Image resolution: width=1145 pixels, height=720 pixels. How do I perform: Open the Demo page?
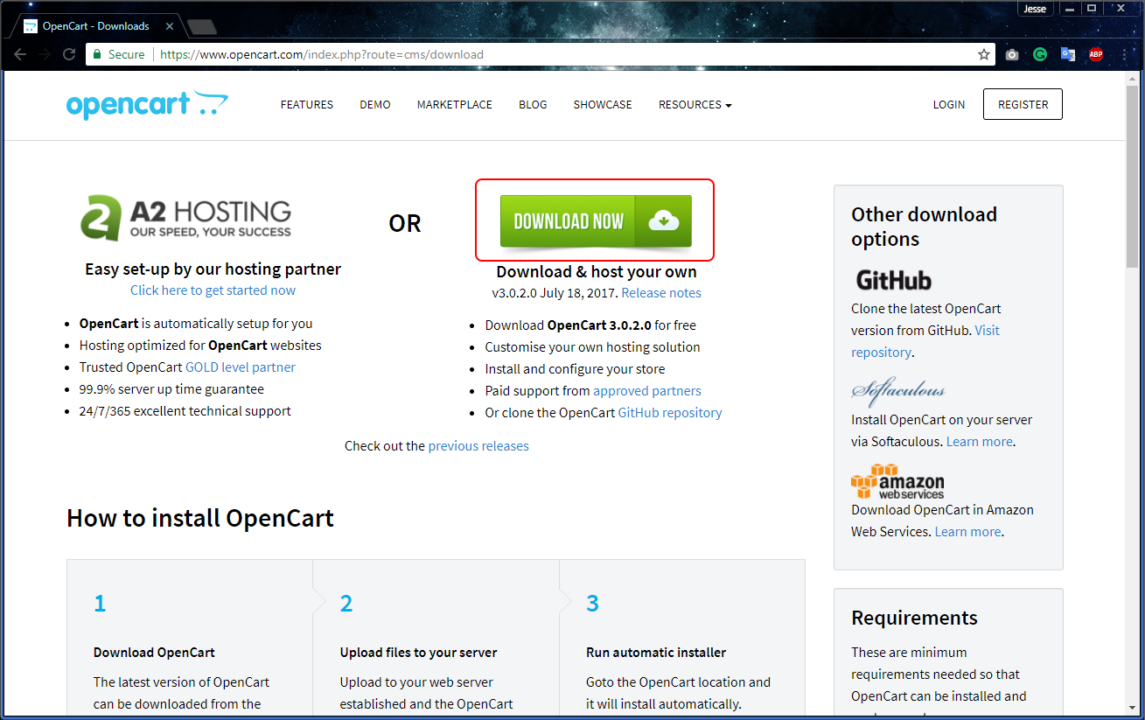coord(375,104)
